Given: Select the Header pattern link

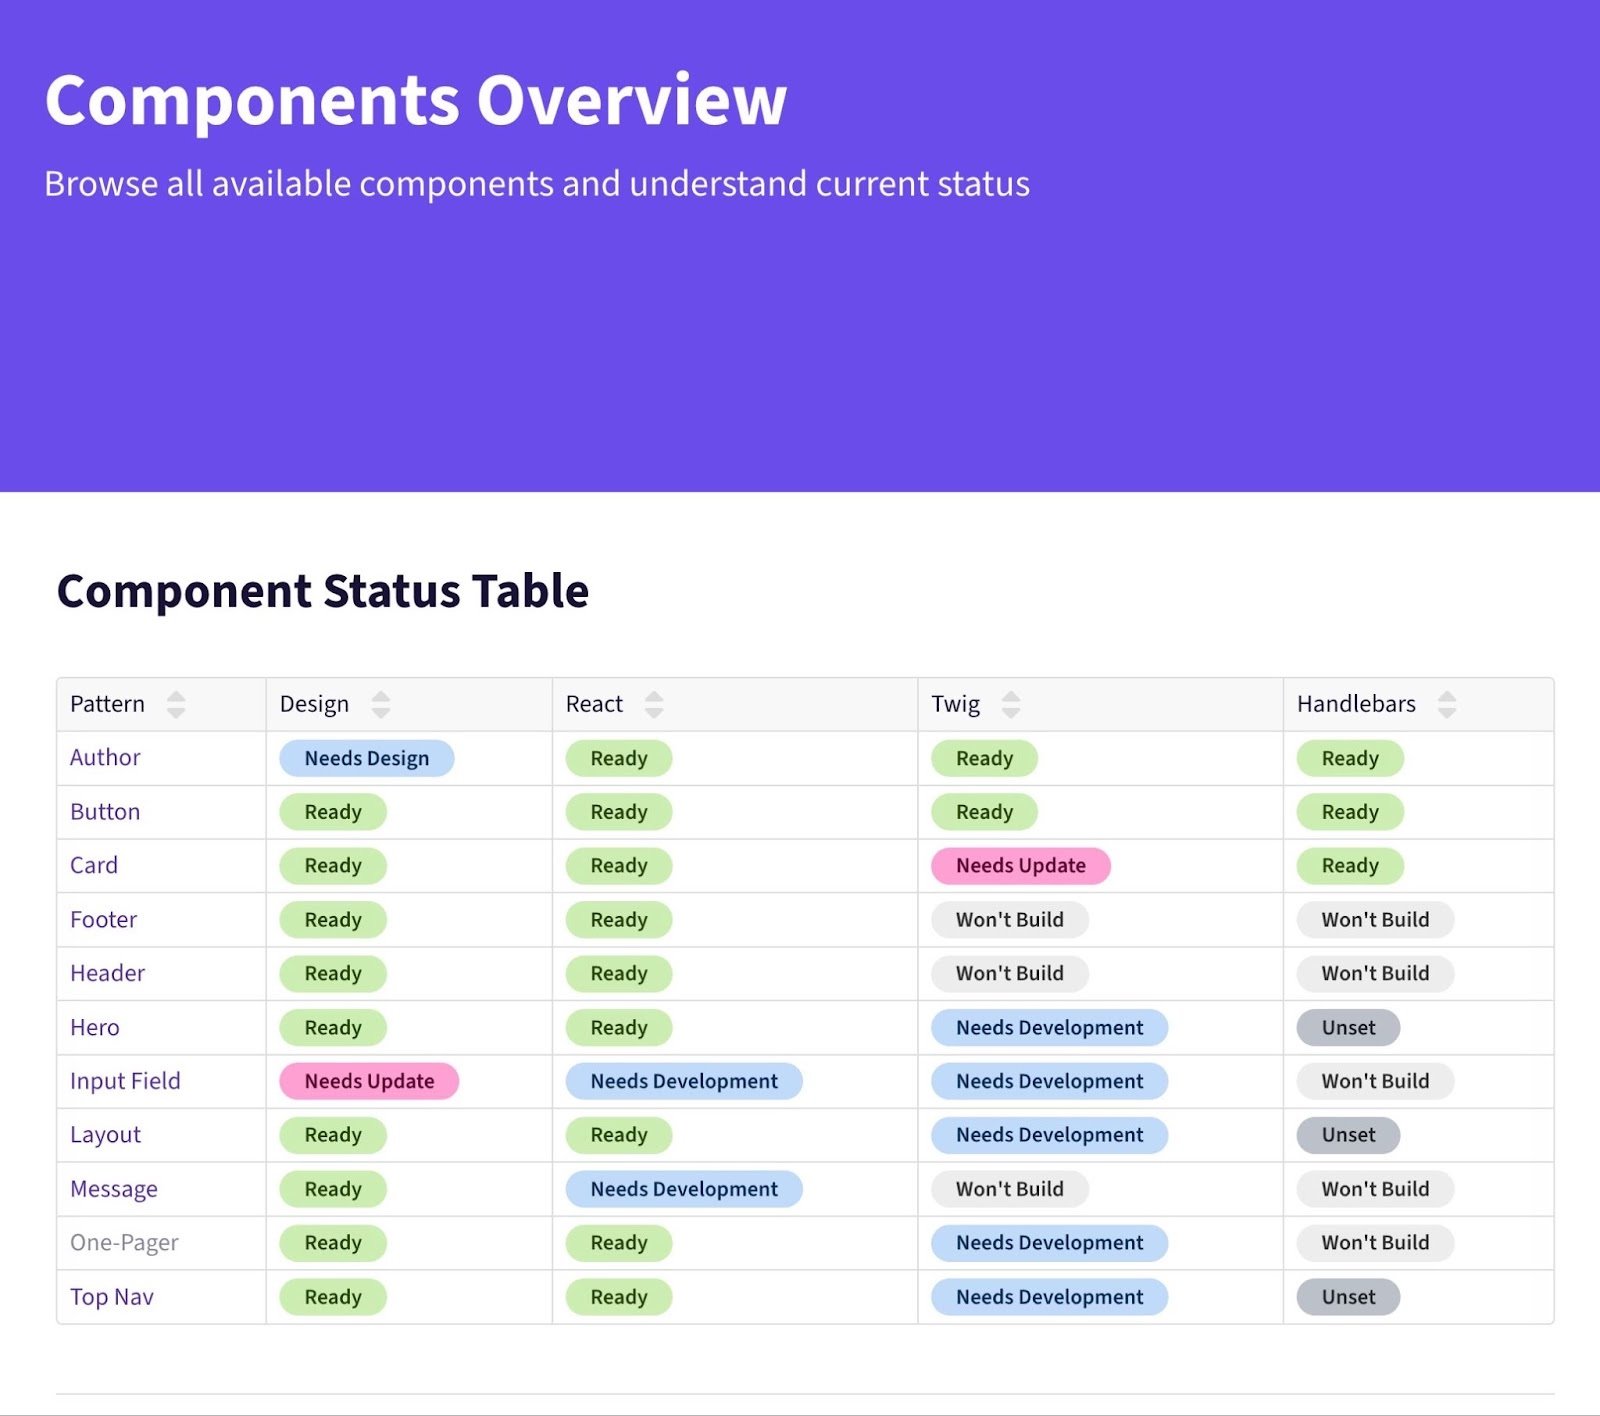Looking at the screenshot, I should click(107, 974).
